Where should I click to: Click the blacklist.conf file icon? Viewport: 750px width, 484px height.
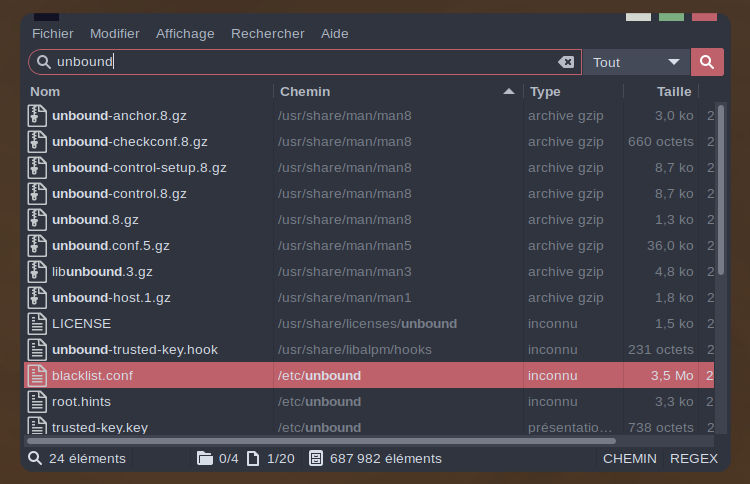coord(37,375)
